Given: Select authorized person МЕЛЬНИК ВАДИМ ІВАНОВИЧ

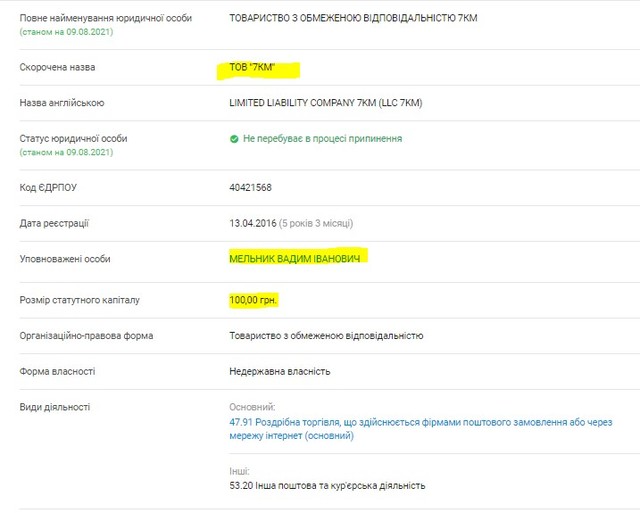Looking at the screenshot, I should [x=296, y=258].
